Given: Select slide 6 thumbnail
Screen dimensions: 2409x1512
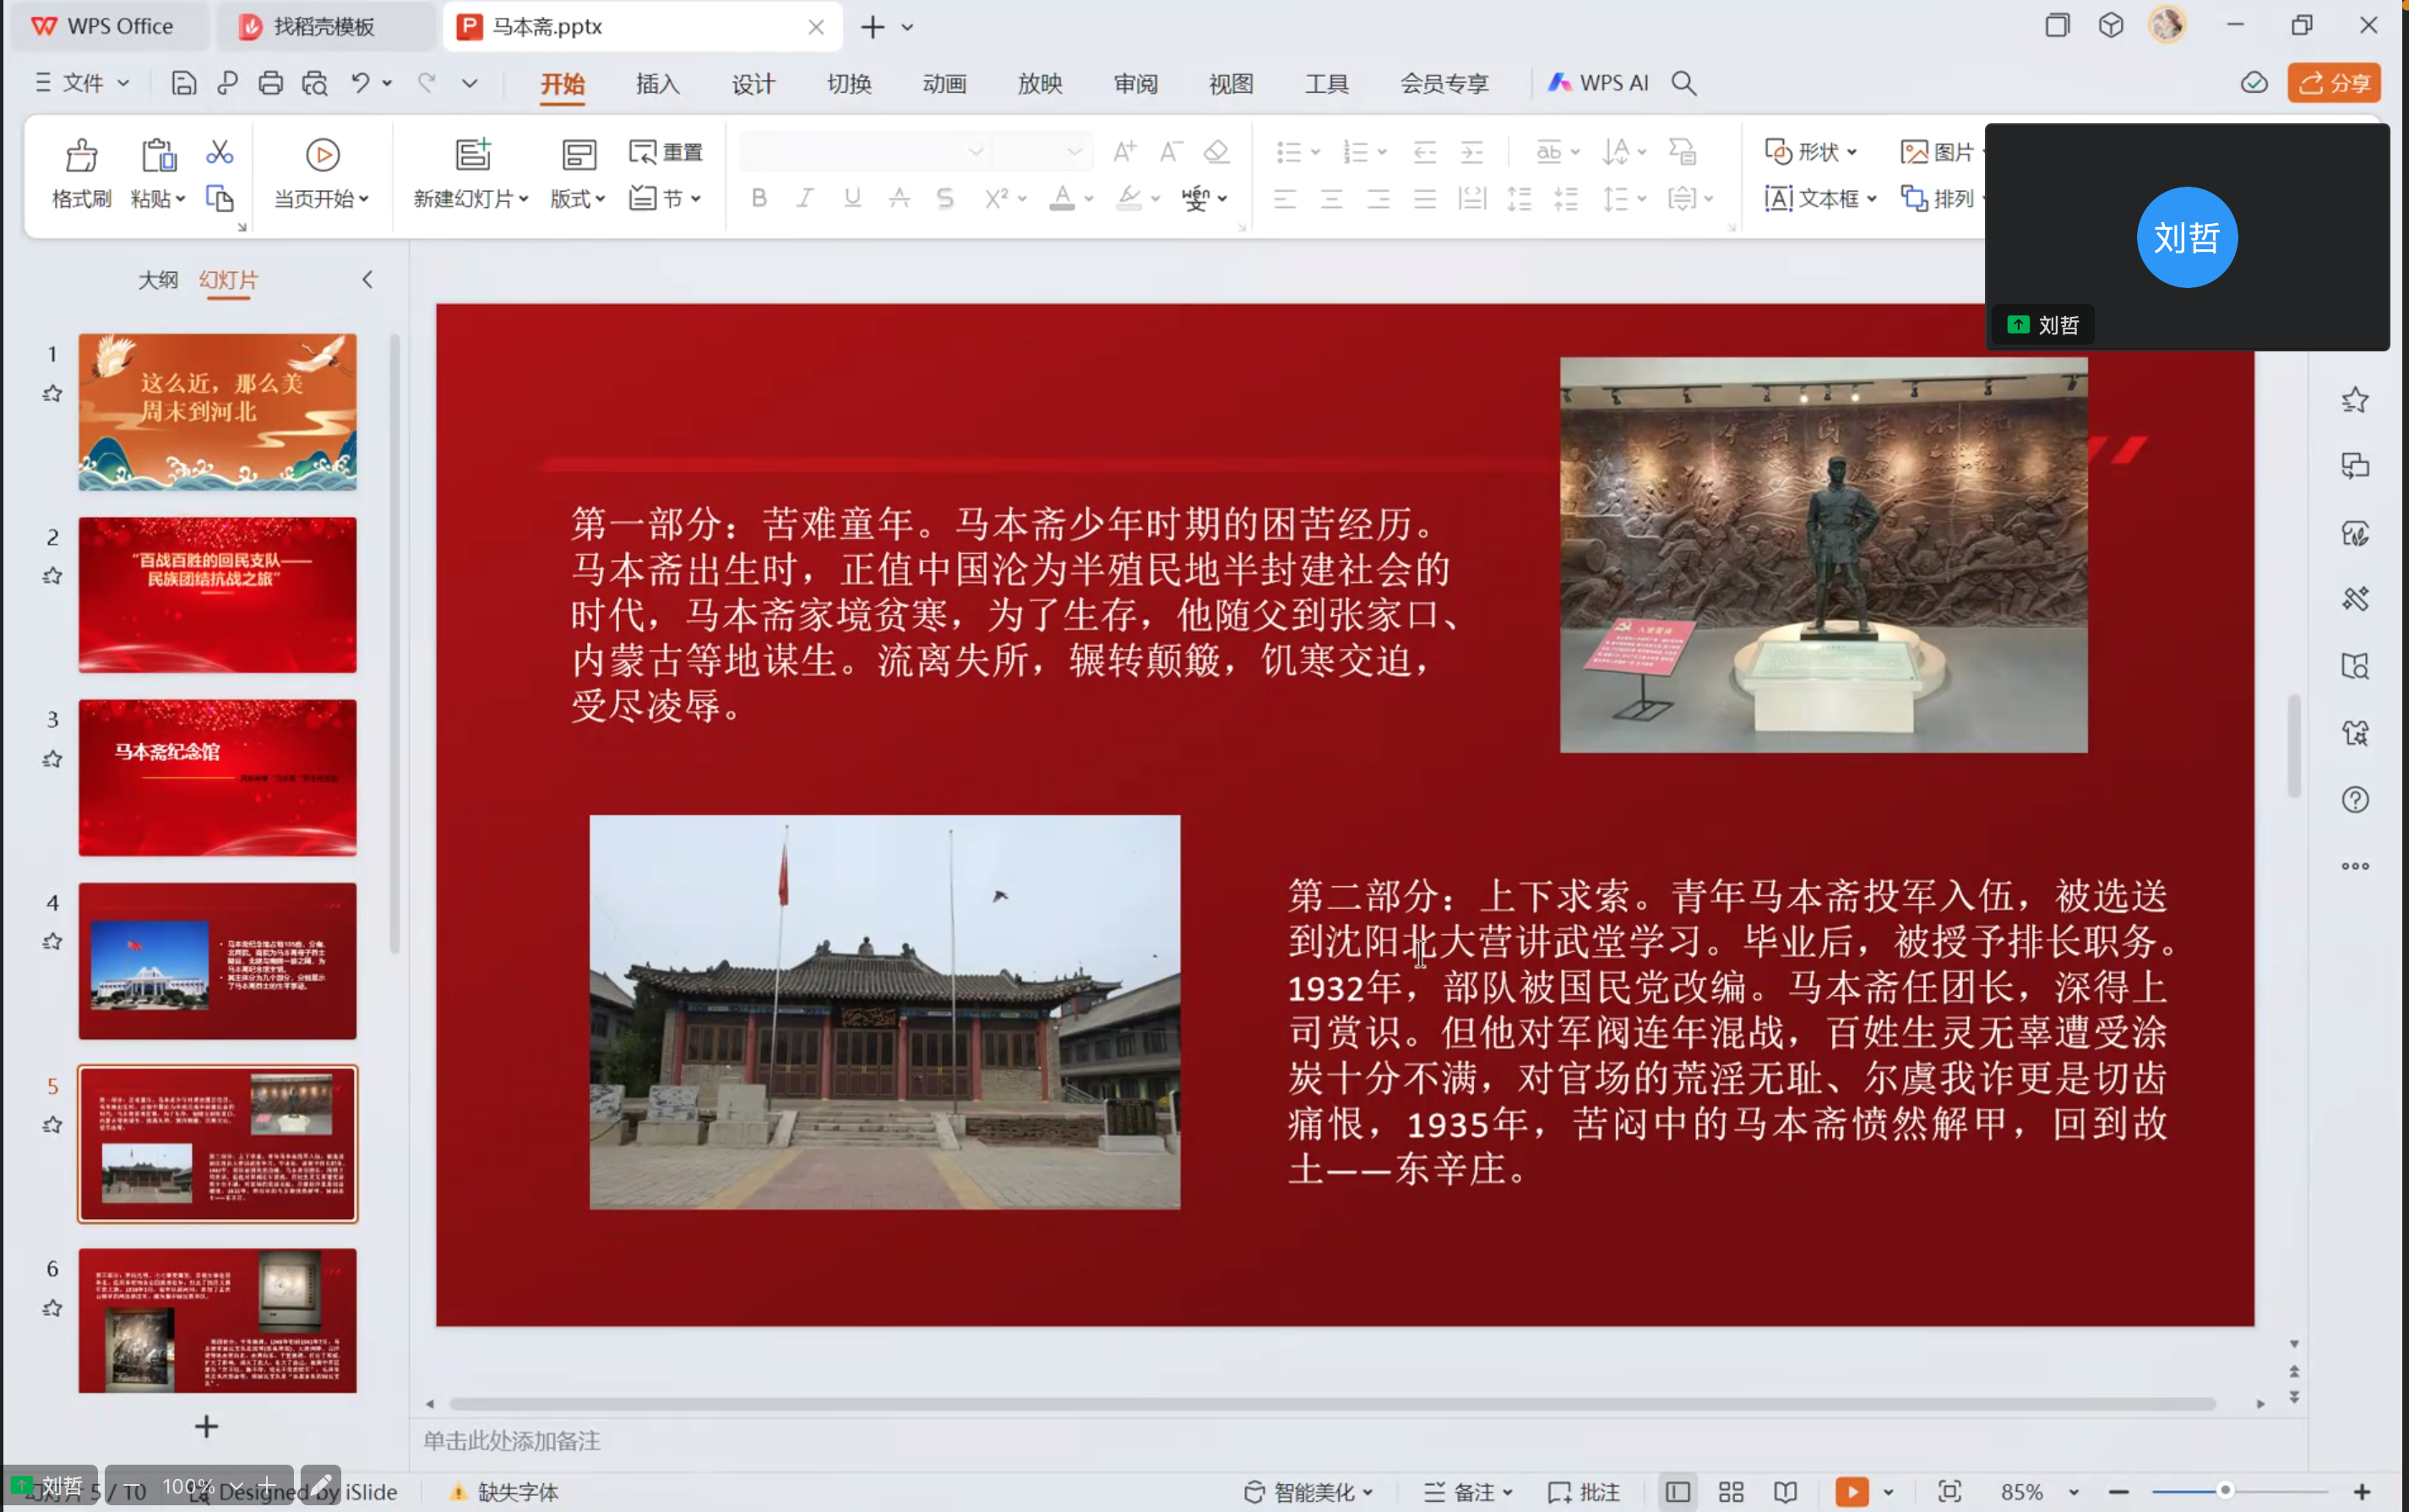Looking at the screenshot, I should 218,1320.
